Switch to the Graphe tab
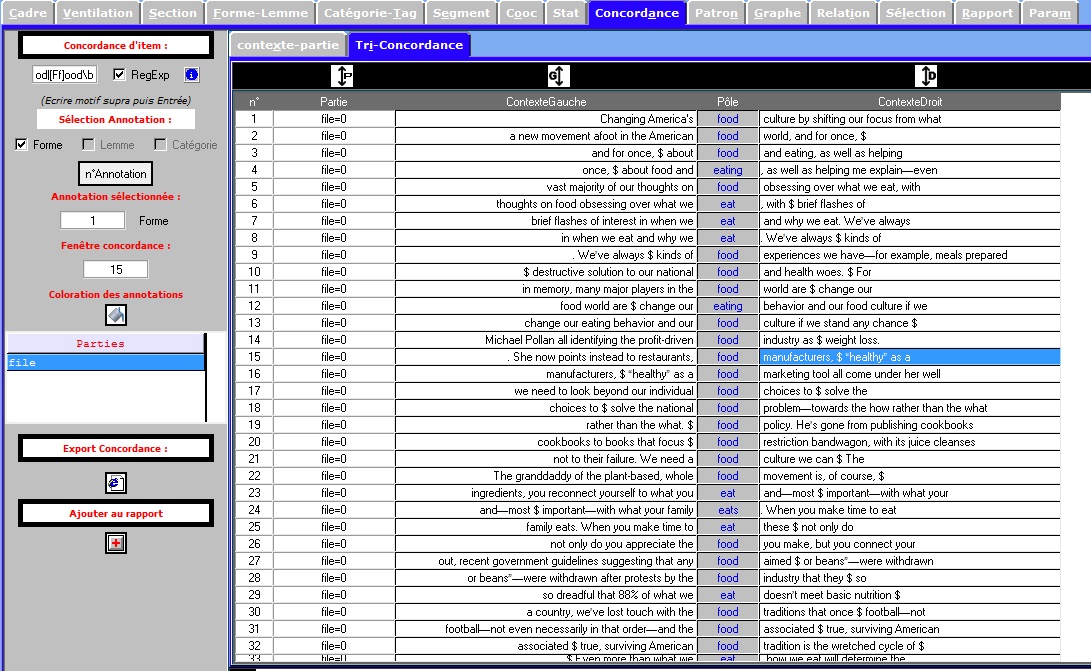The width and height of the screenshot is (1091, 671). [777, 13]
